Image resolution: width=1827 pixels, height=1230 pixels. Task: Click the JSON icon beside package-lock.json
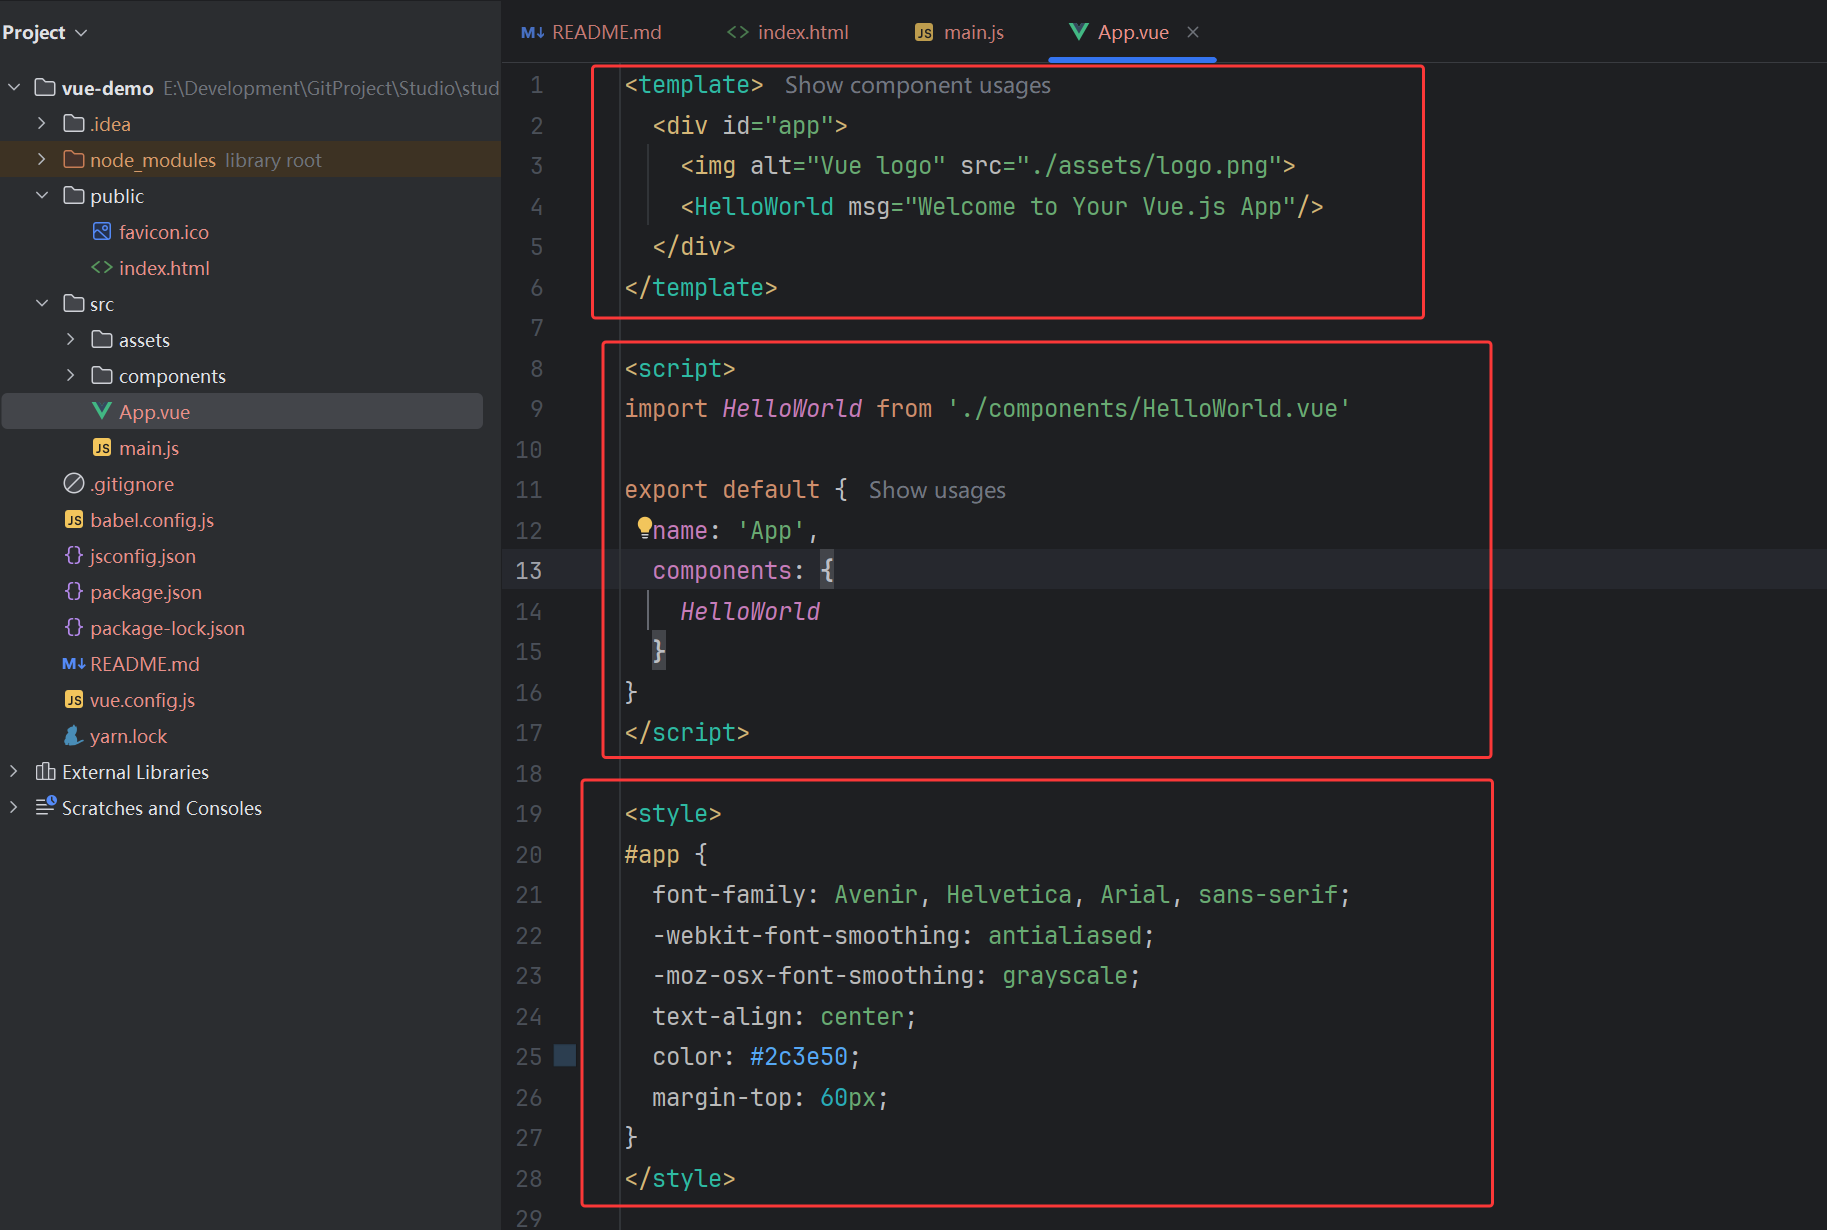73,627
